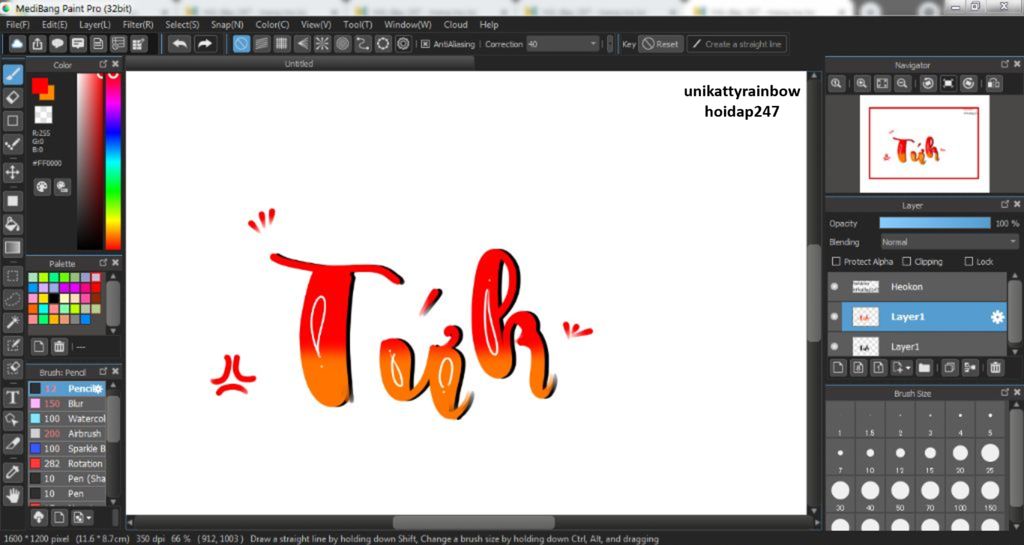1024x545 pixels.
Task: Open the Filter menu
Action: click(x=138, y=25)
